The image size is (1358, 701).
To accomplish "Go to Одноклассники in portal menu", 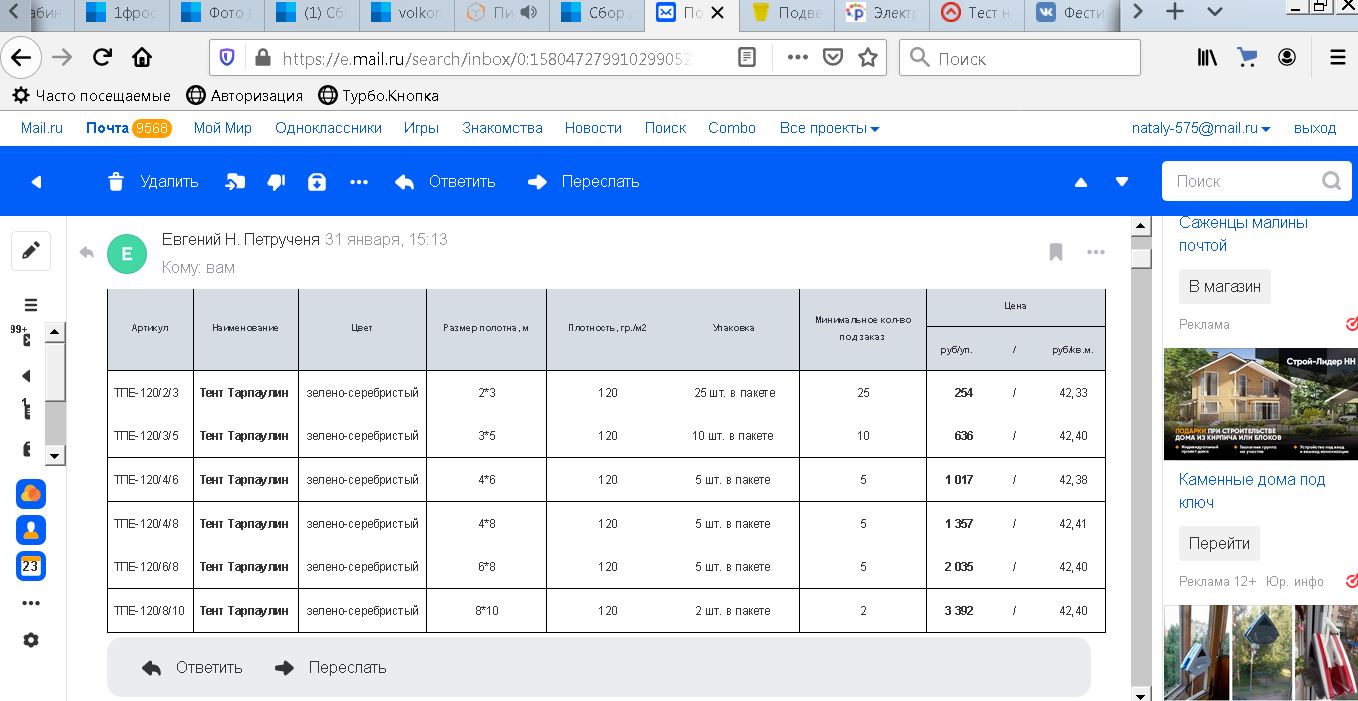I will (x=328, y=128).
